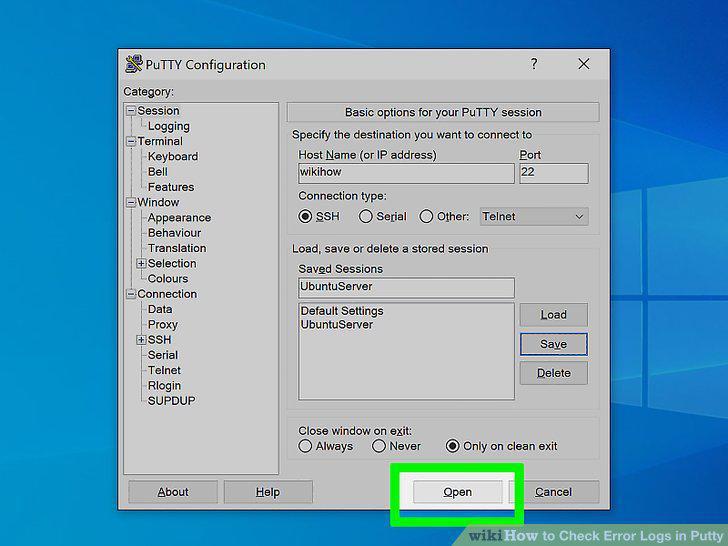Select the Other connection type radio
The height and width of the screenshot is (546, 728).
426,216
